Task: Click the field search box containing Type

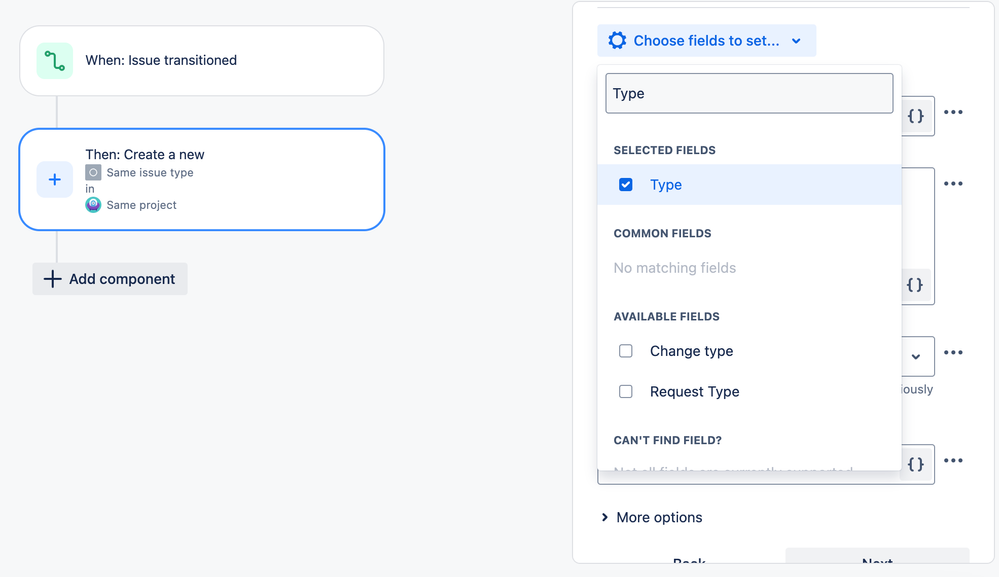Action: pos(749,94)
